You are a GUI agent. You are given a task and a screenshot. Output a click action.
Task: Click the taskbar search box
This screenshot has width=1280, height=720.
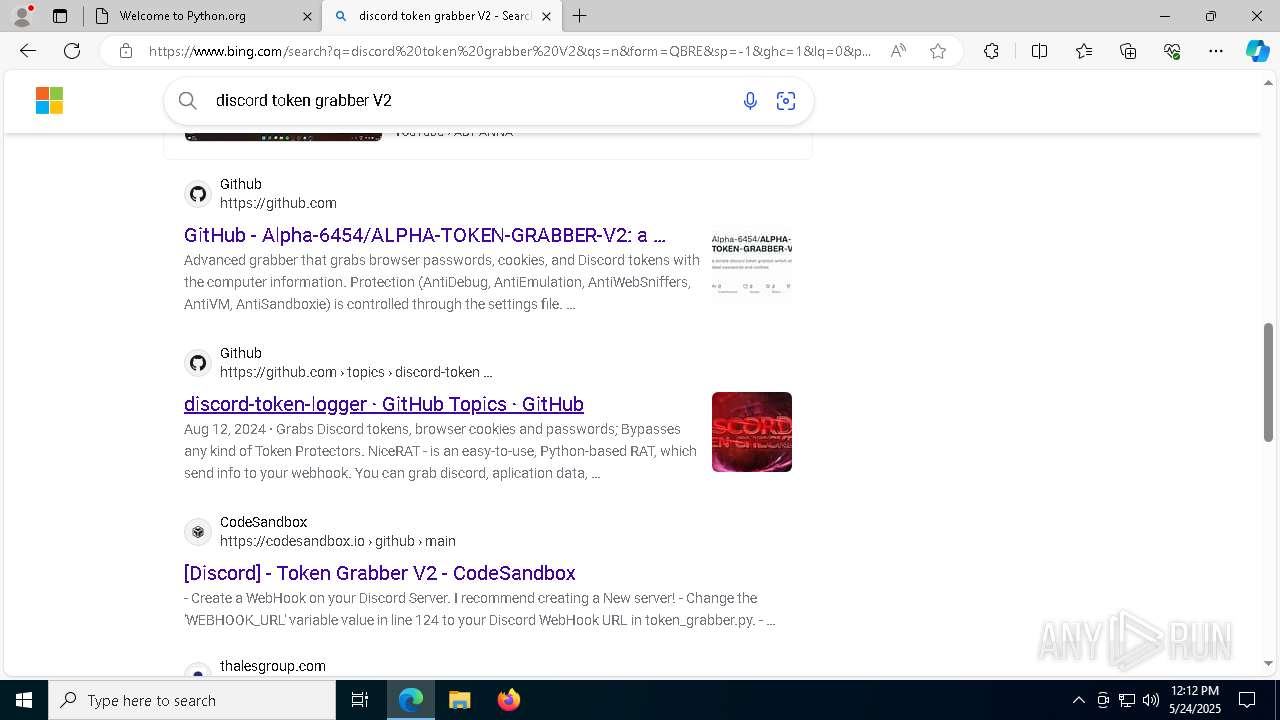click(192, 700)
